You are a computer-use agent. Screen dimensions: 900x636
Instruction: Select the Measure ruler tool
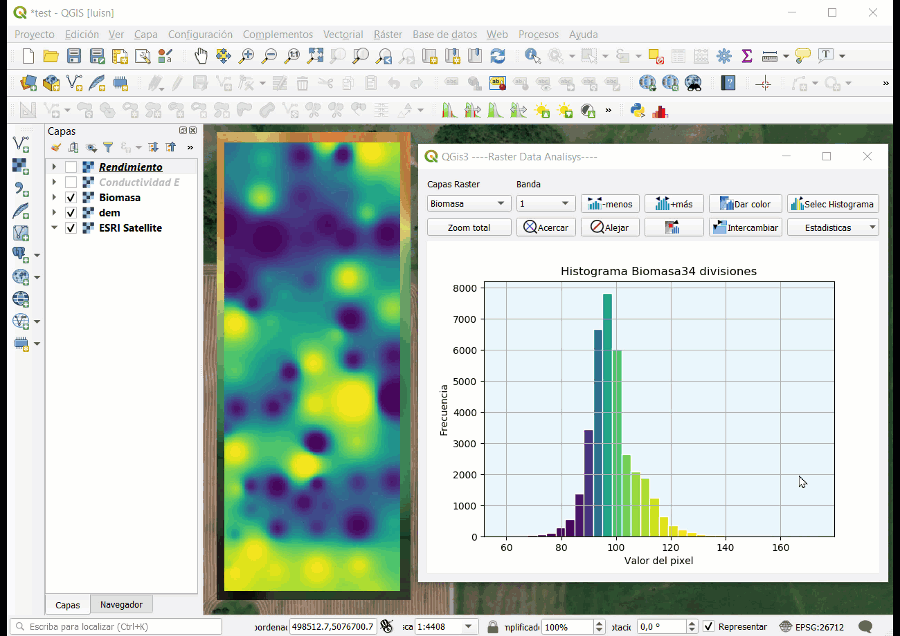point(770,56)
